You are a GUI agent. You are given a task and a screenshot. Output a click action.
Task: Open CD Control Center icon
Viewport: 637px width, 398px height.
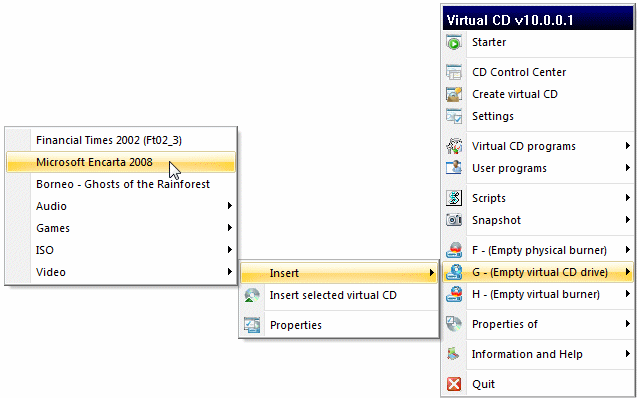point(454,72)
